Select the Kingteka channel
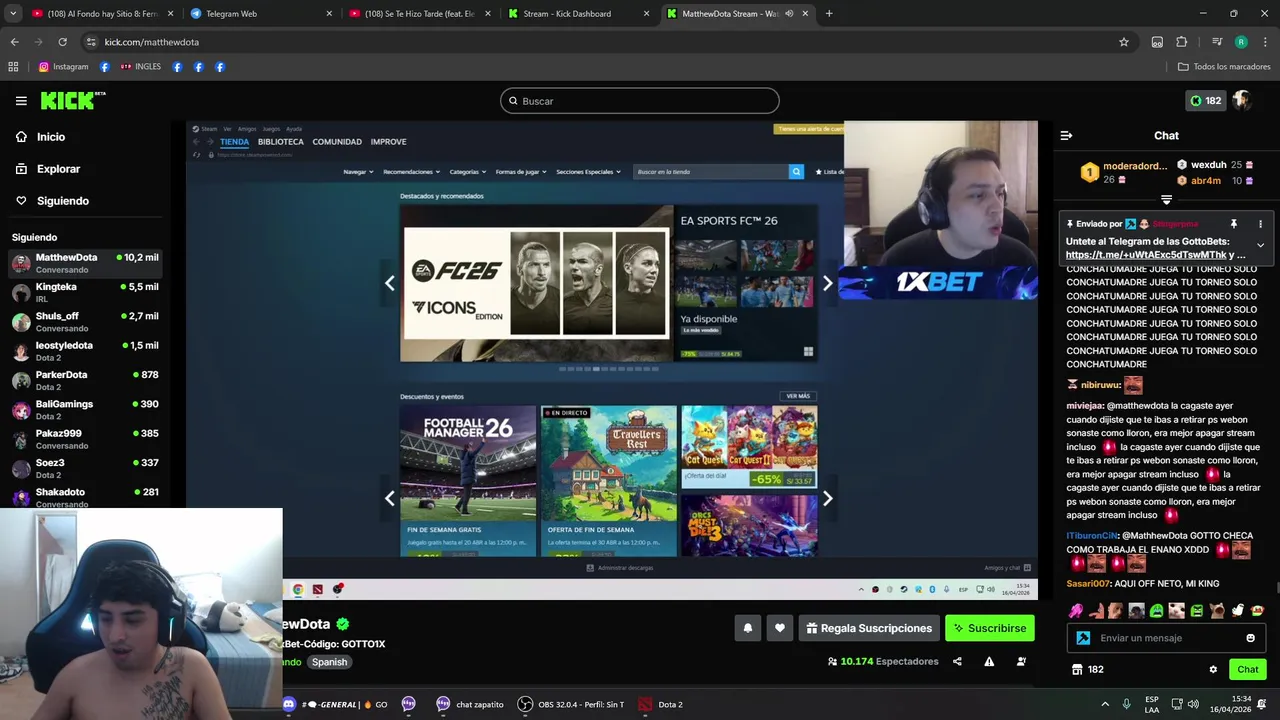Viewport: 1280px width, 720px height. 85,292
